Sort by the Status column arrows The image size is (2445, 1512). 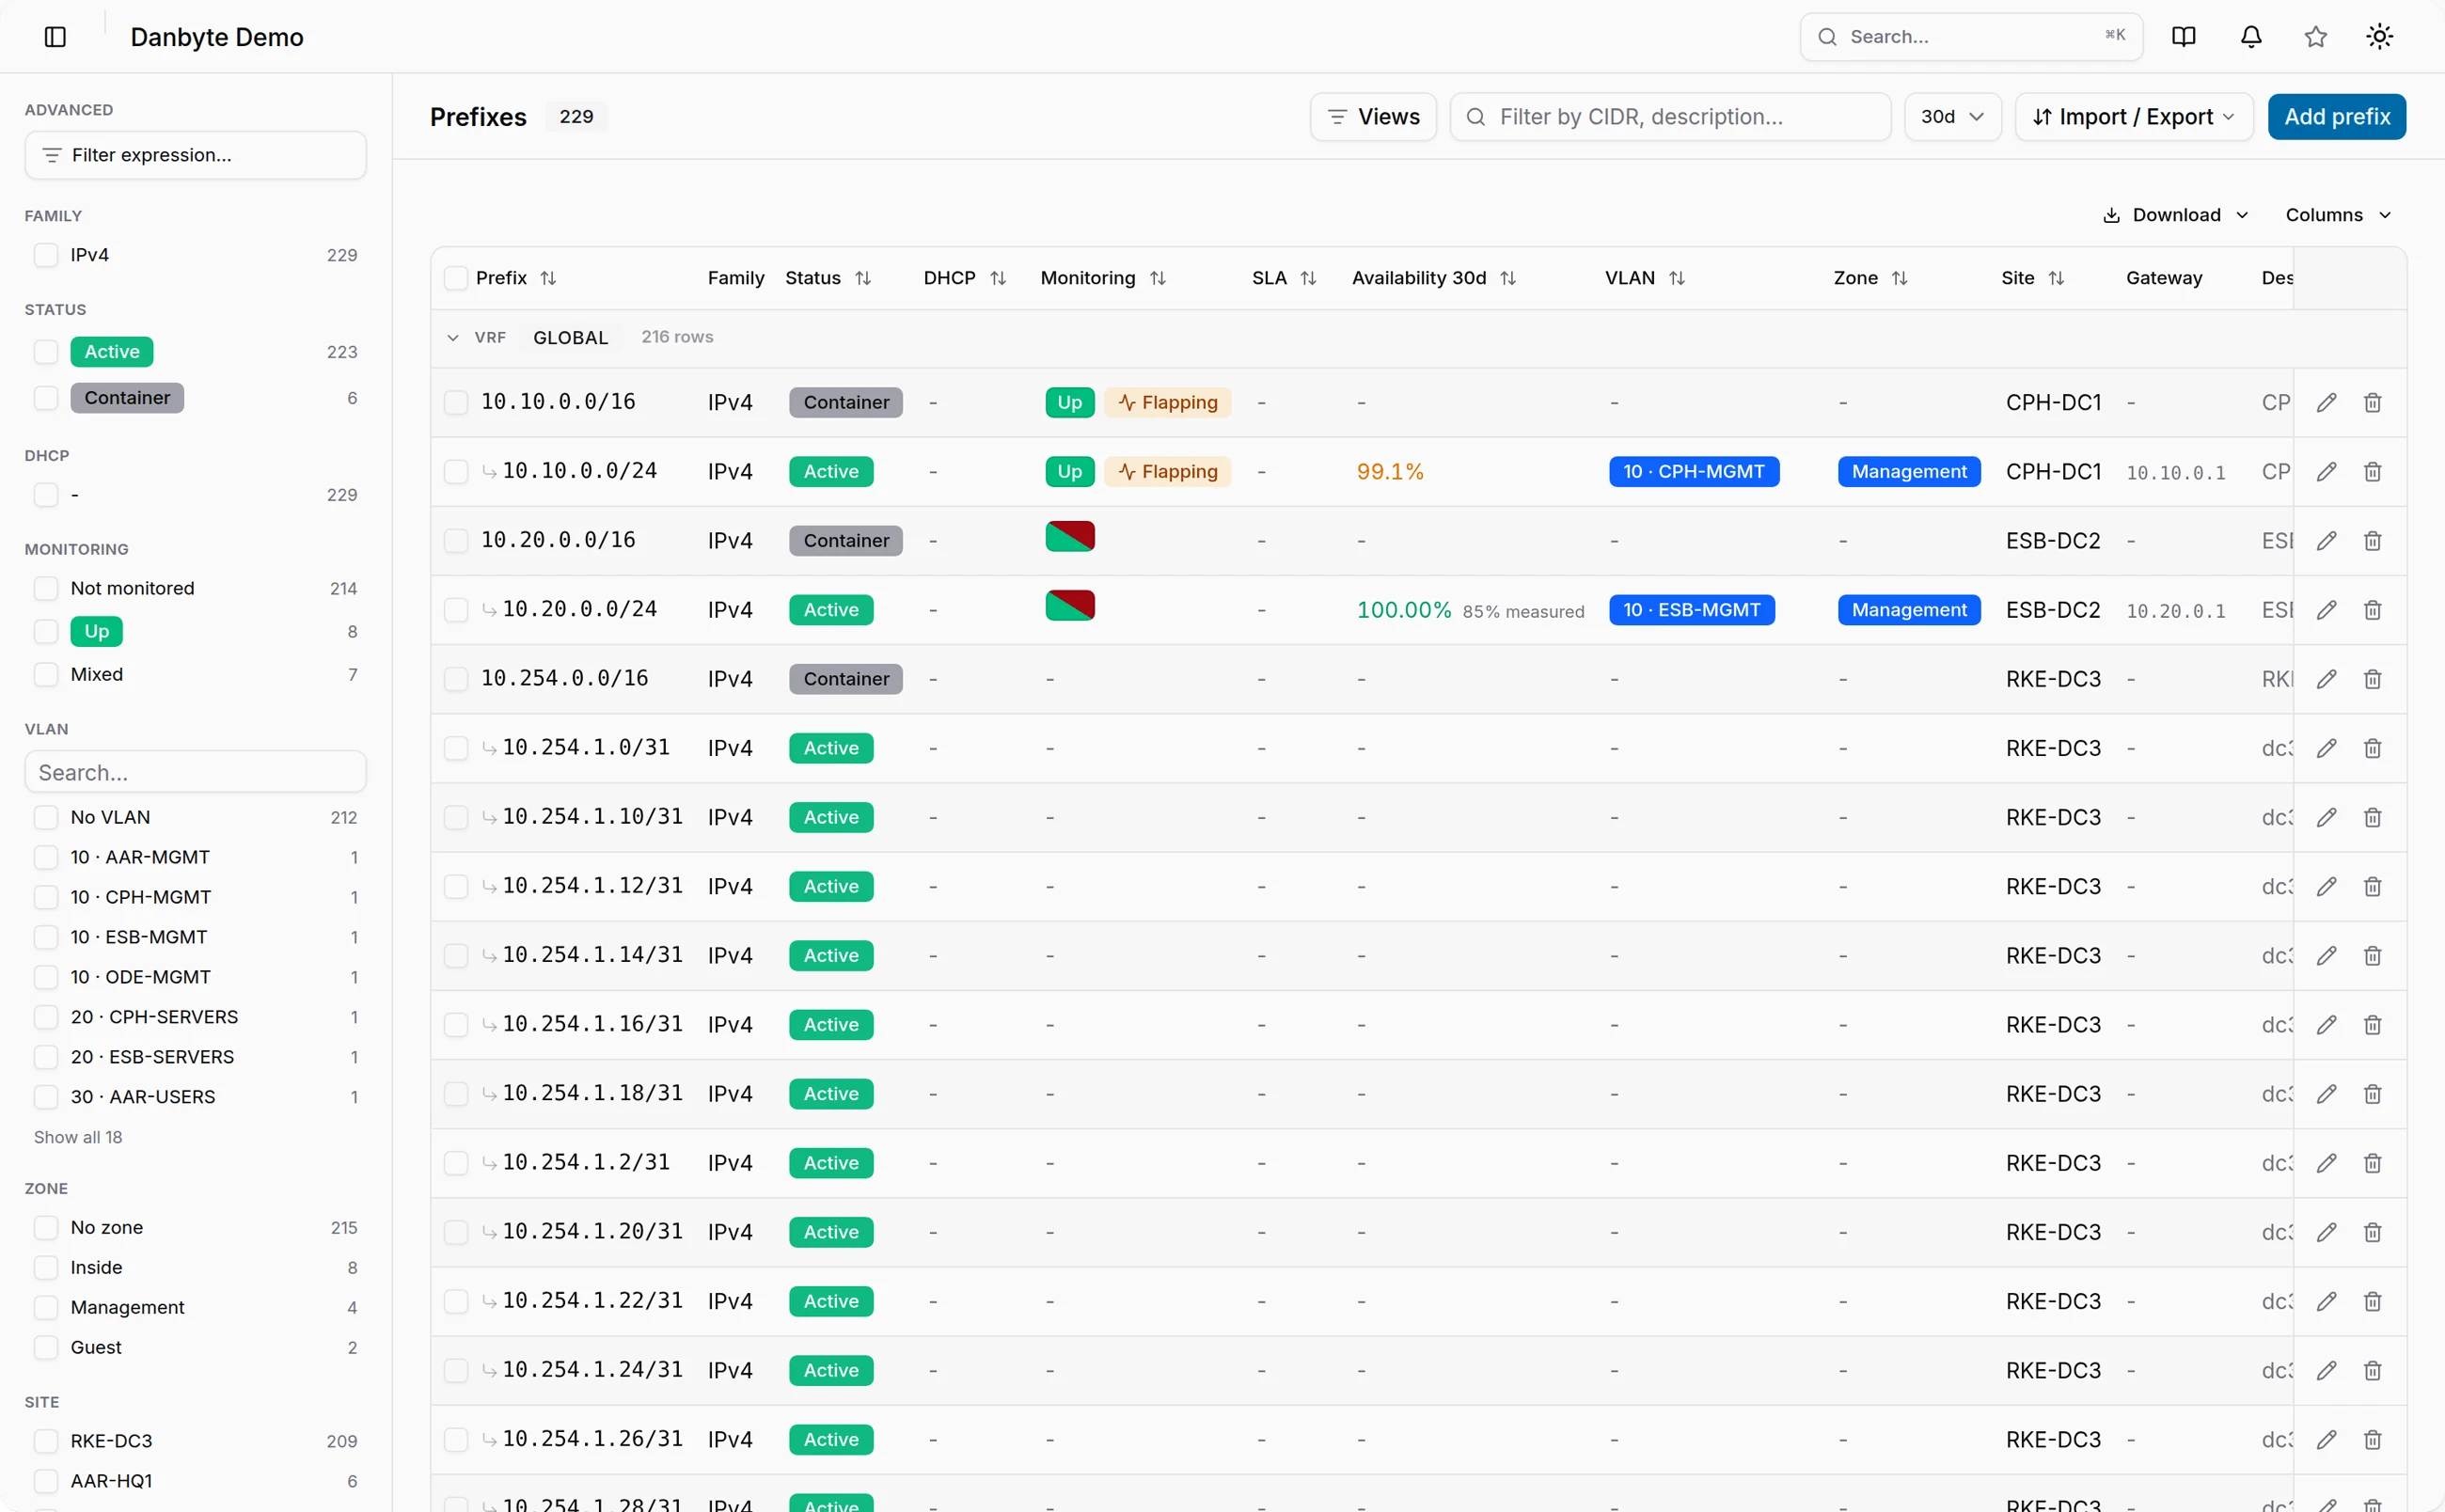(x=863, y=278)
